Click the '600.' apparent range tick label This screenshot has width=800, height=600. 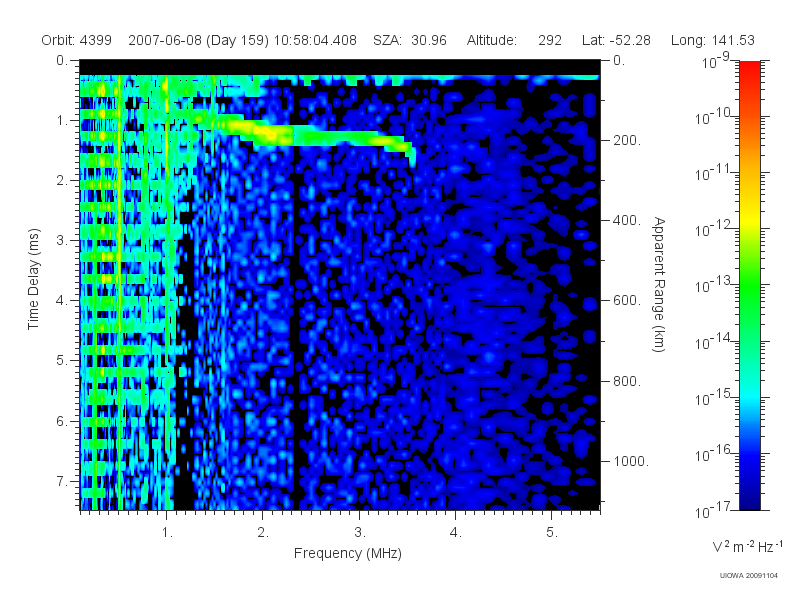click(627, 301)
